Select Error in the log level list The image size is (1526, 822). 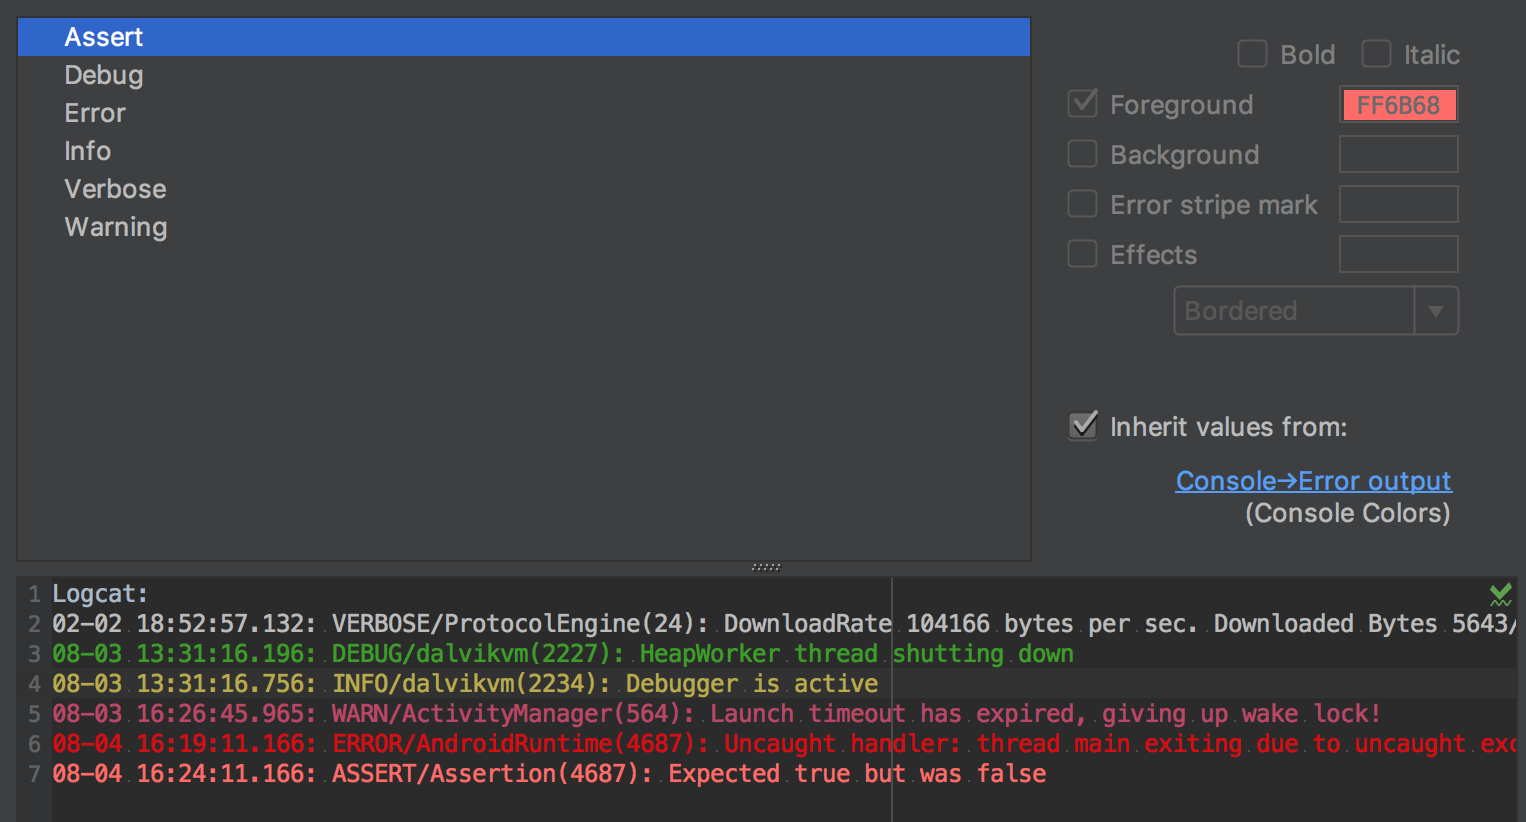(x=95, y=113)
